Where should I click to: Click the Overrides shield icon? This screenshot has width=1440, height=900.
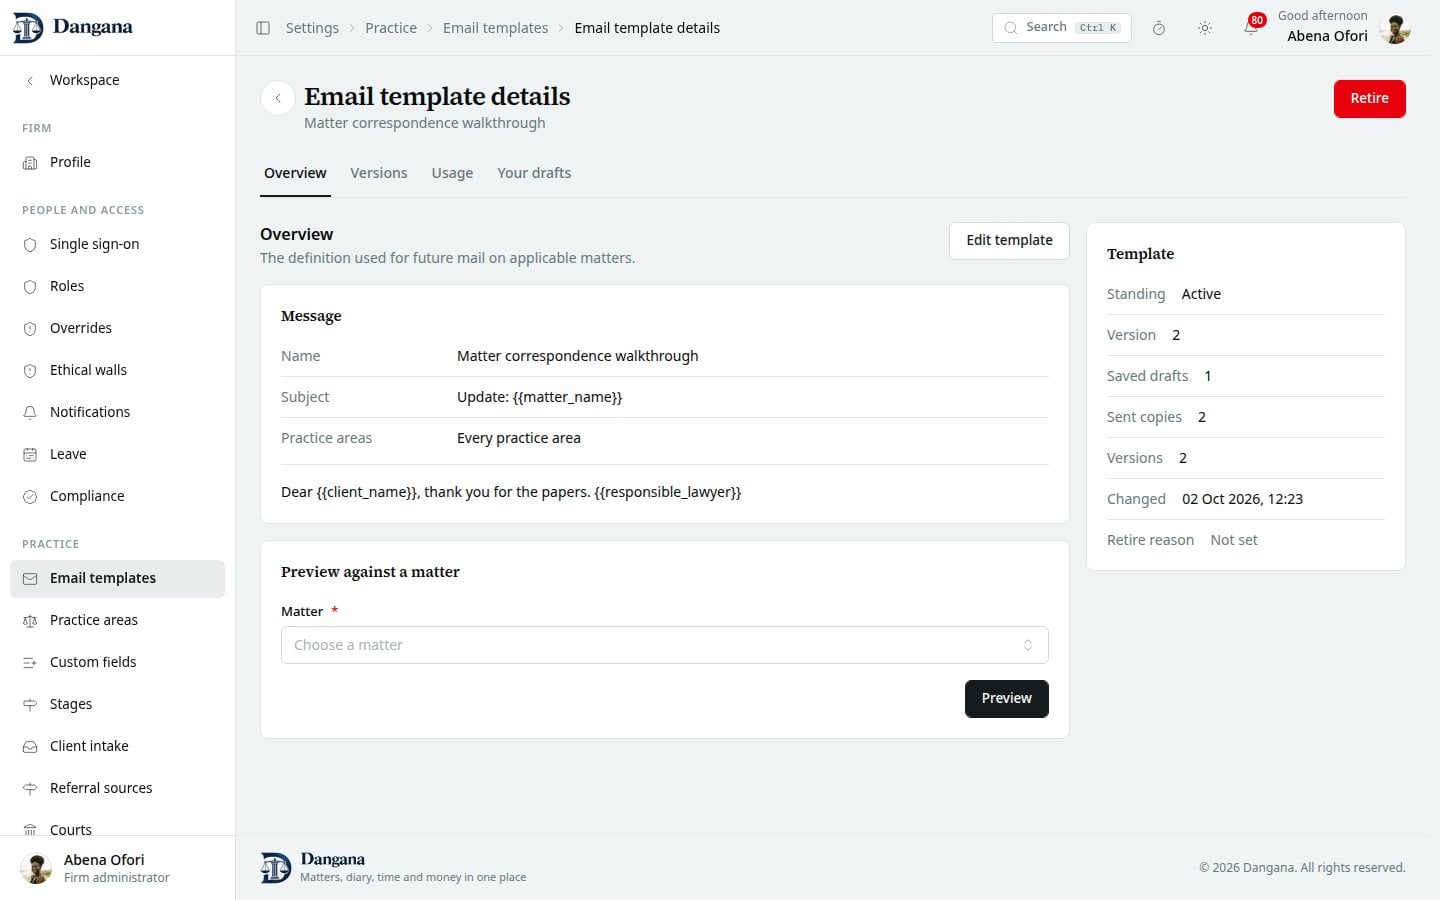[x=30, y=328]
